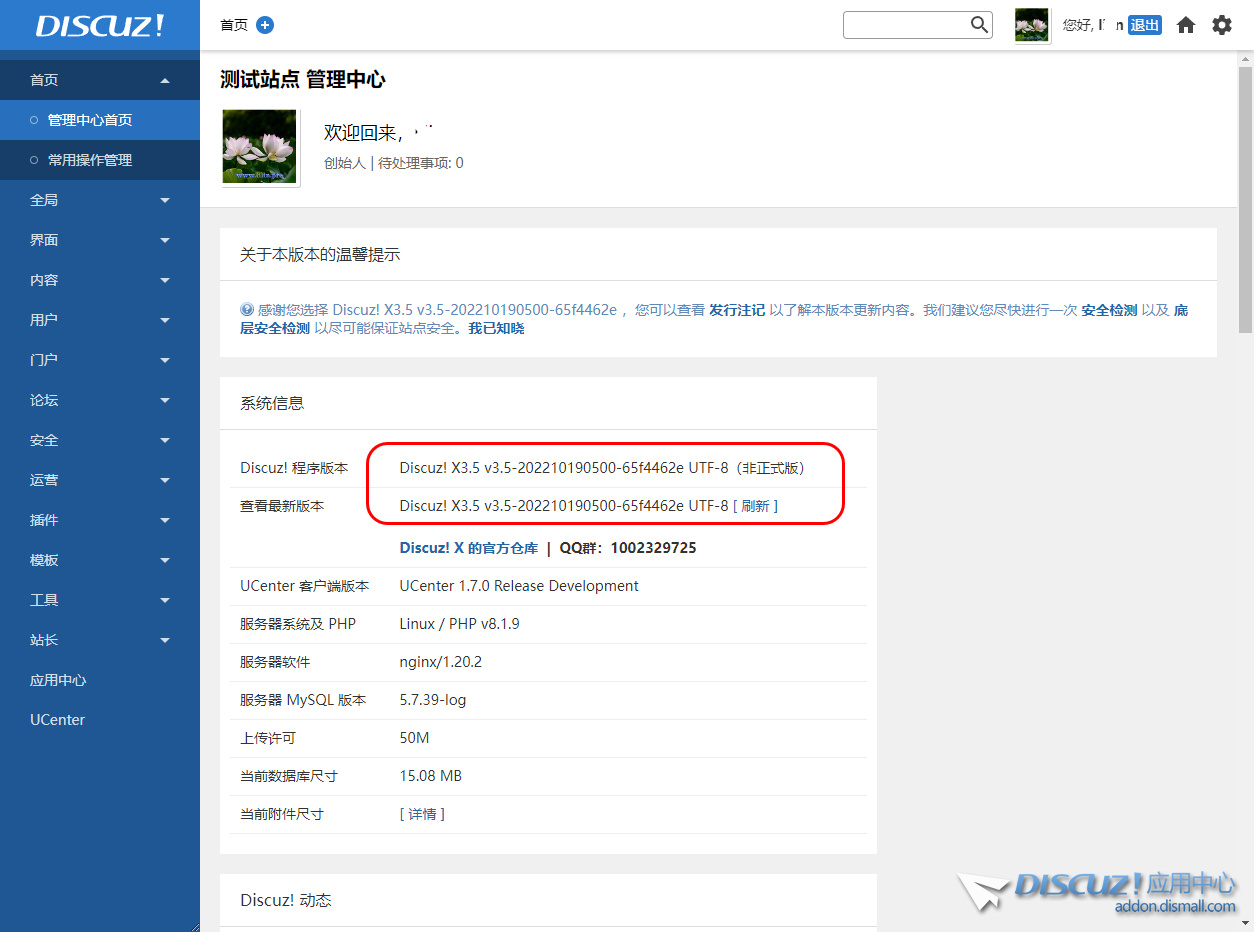Click the Discuz! 应用中心 banner logo
Viewport: 1254px width, 932px height.
[1097, 892]
